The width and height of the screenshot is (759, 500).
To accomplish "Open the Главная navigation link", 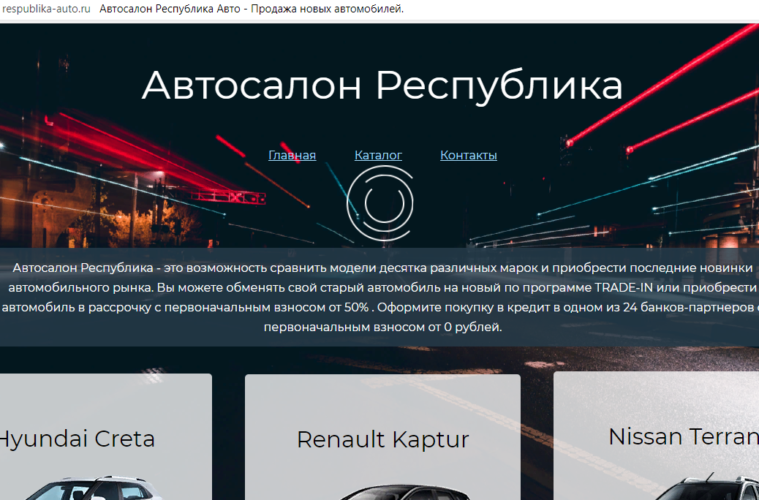I will tap(292, 155).
